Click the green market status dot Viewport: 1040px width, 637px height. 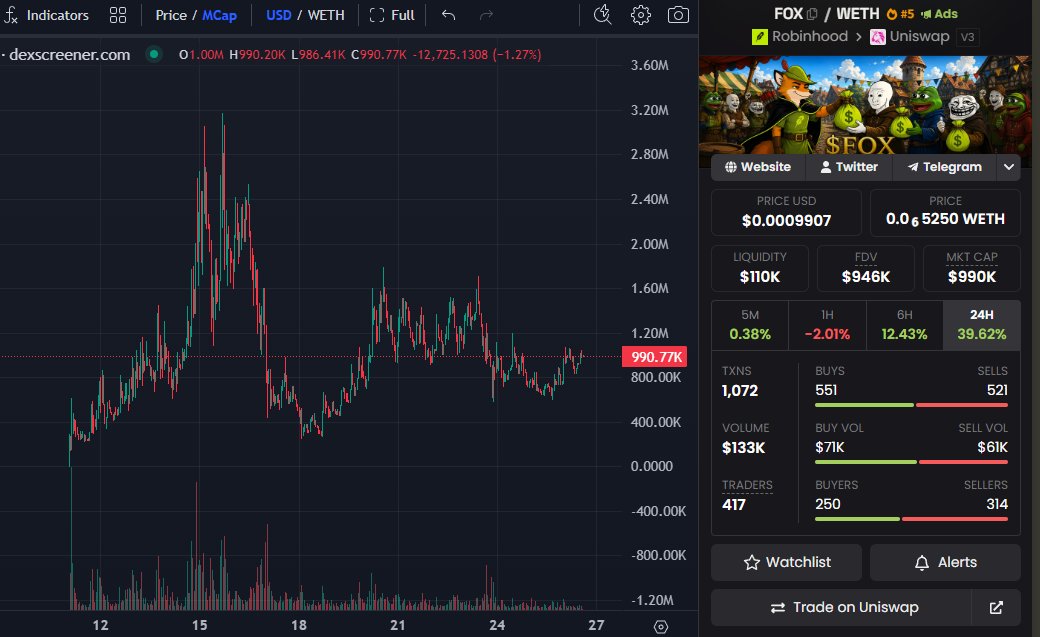coord(154,54)
